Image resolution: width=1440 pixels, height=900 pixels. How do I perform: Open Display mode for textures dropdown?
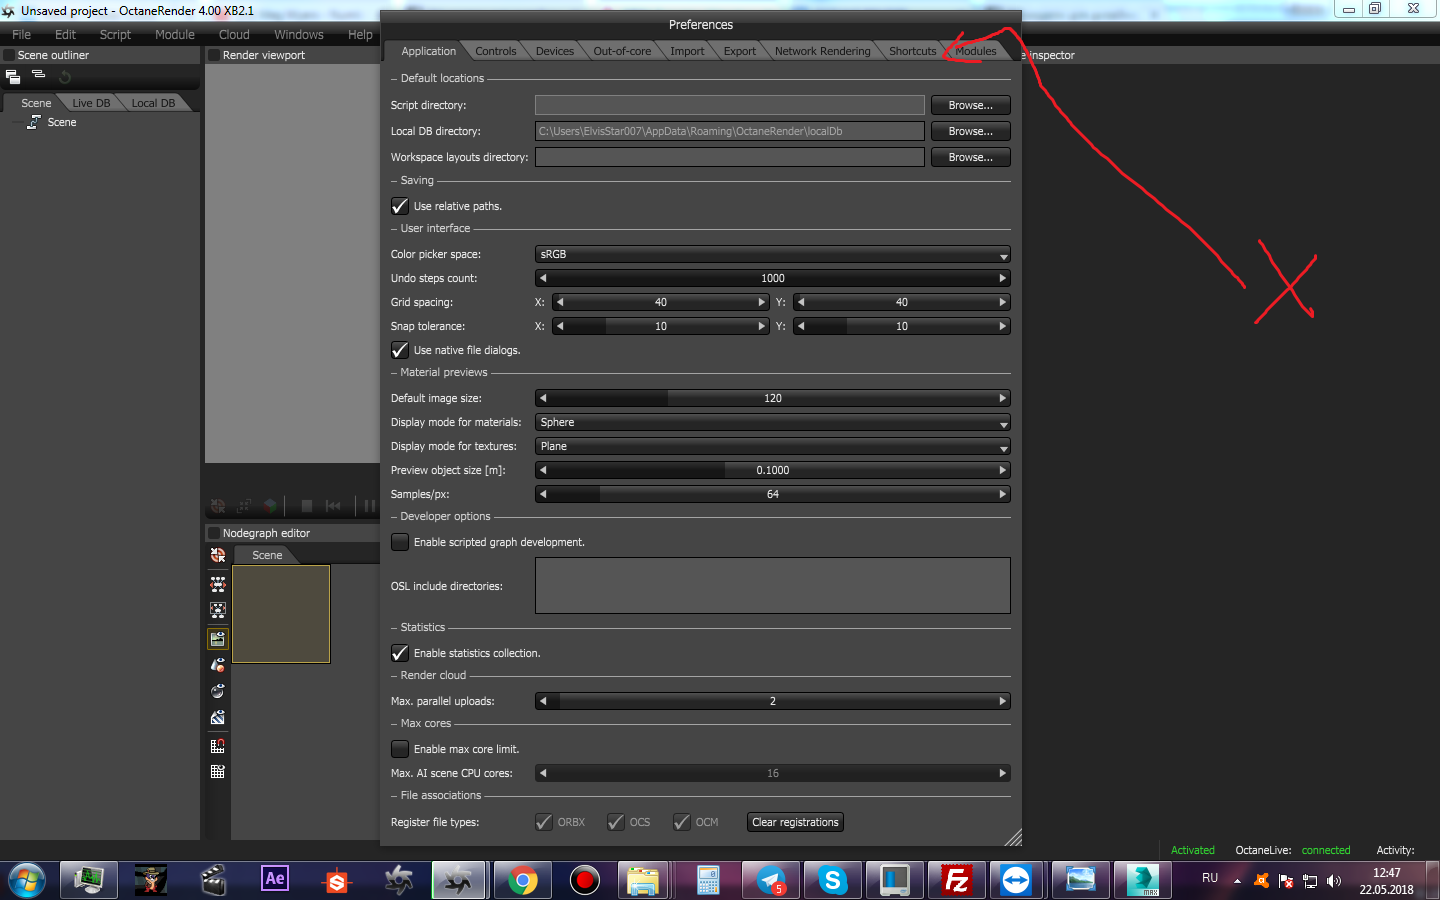773,446
